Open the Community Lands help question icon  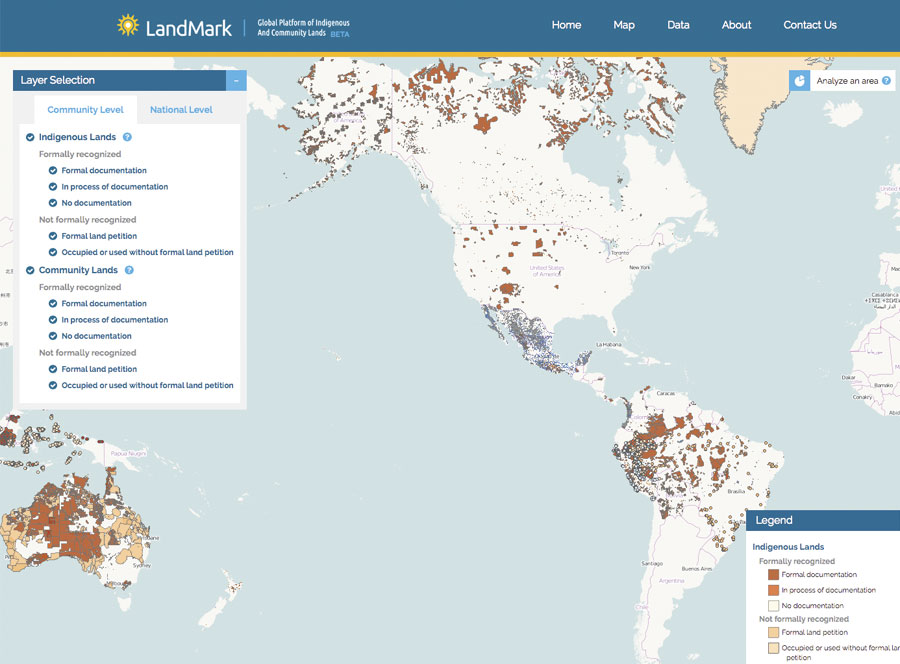click(x=129, y=270)
